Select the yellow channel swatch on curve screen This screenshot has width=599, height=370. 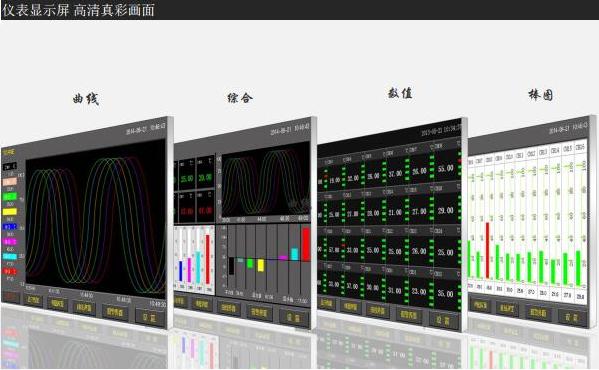[x=10, y=212]
